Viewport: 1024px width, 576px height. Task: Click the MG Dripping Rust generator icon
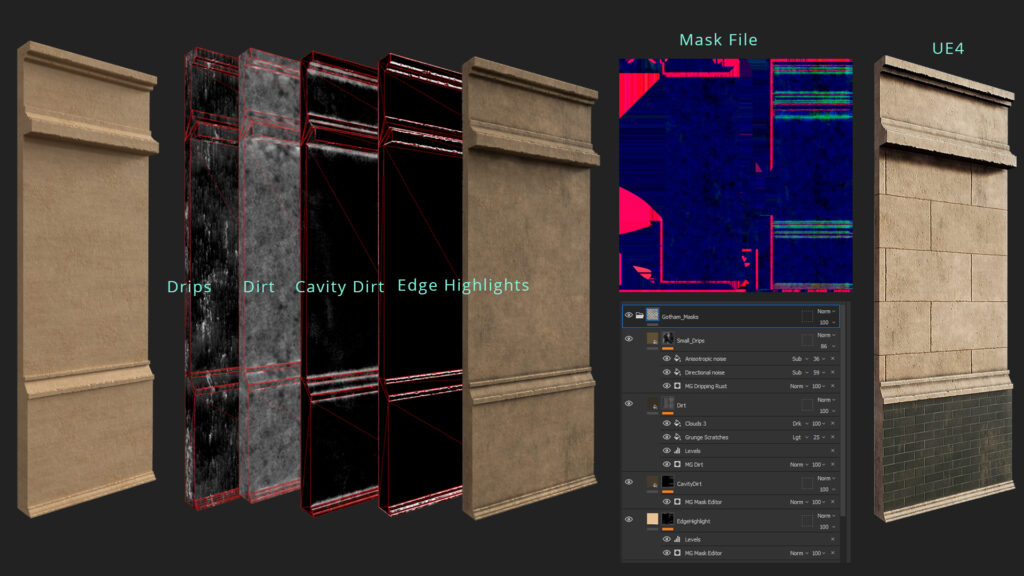pos(677,388)
